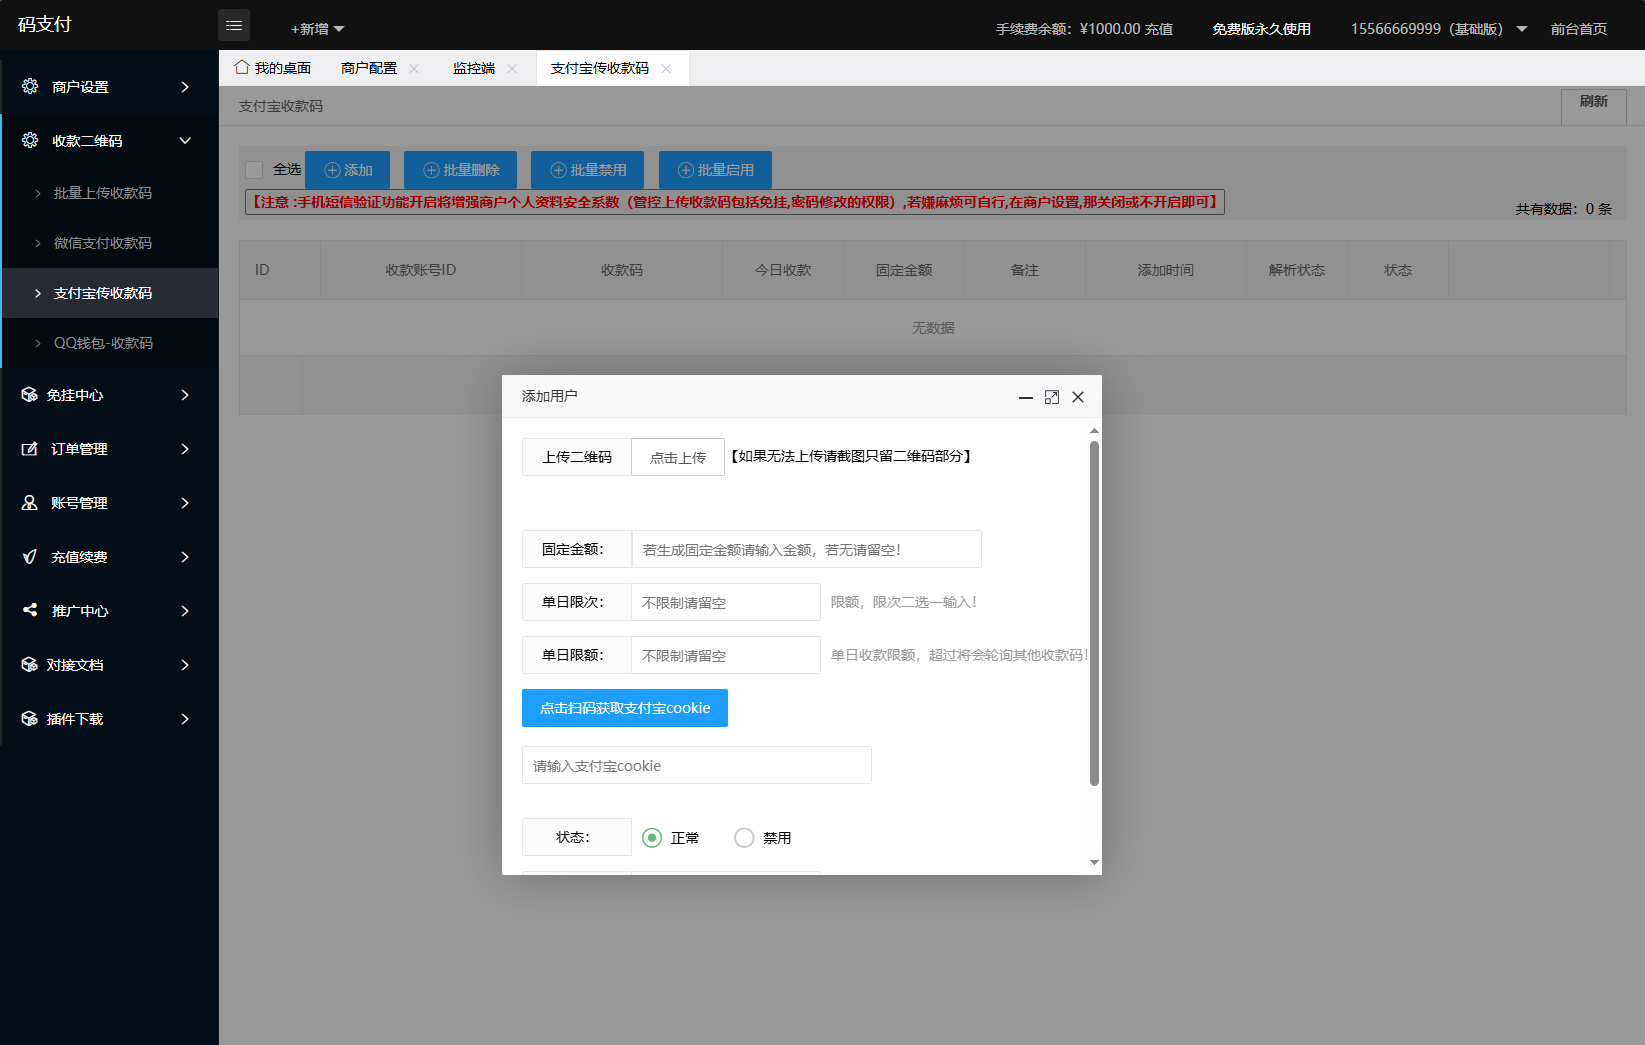Screen dimensions: 1645x1045
Task: Select the 禁用 status radio button
Action: [744, 837]
